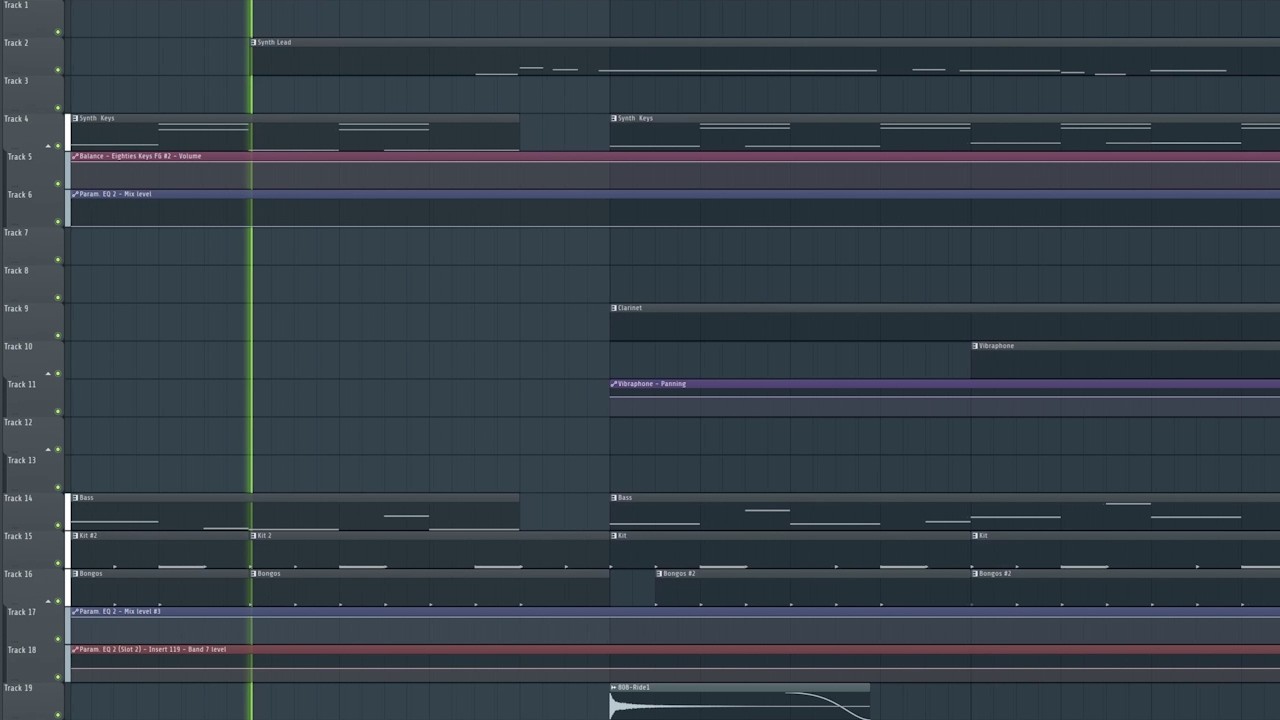Select the 808-Ride1 audio waveform
Screen dimensions: 1280x720
coord(740,706)
